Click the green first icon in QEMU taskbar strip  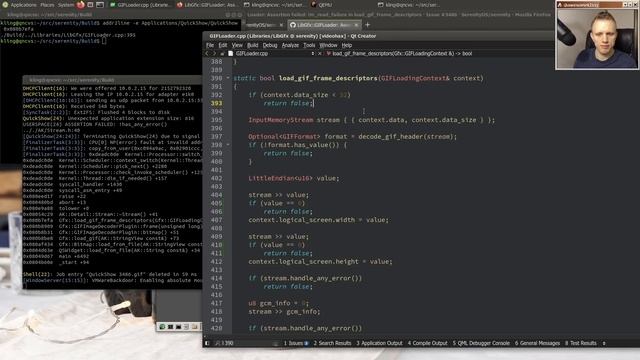point(162,327)
